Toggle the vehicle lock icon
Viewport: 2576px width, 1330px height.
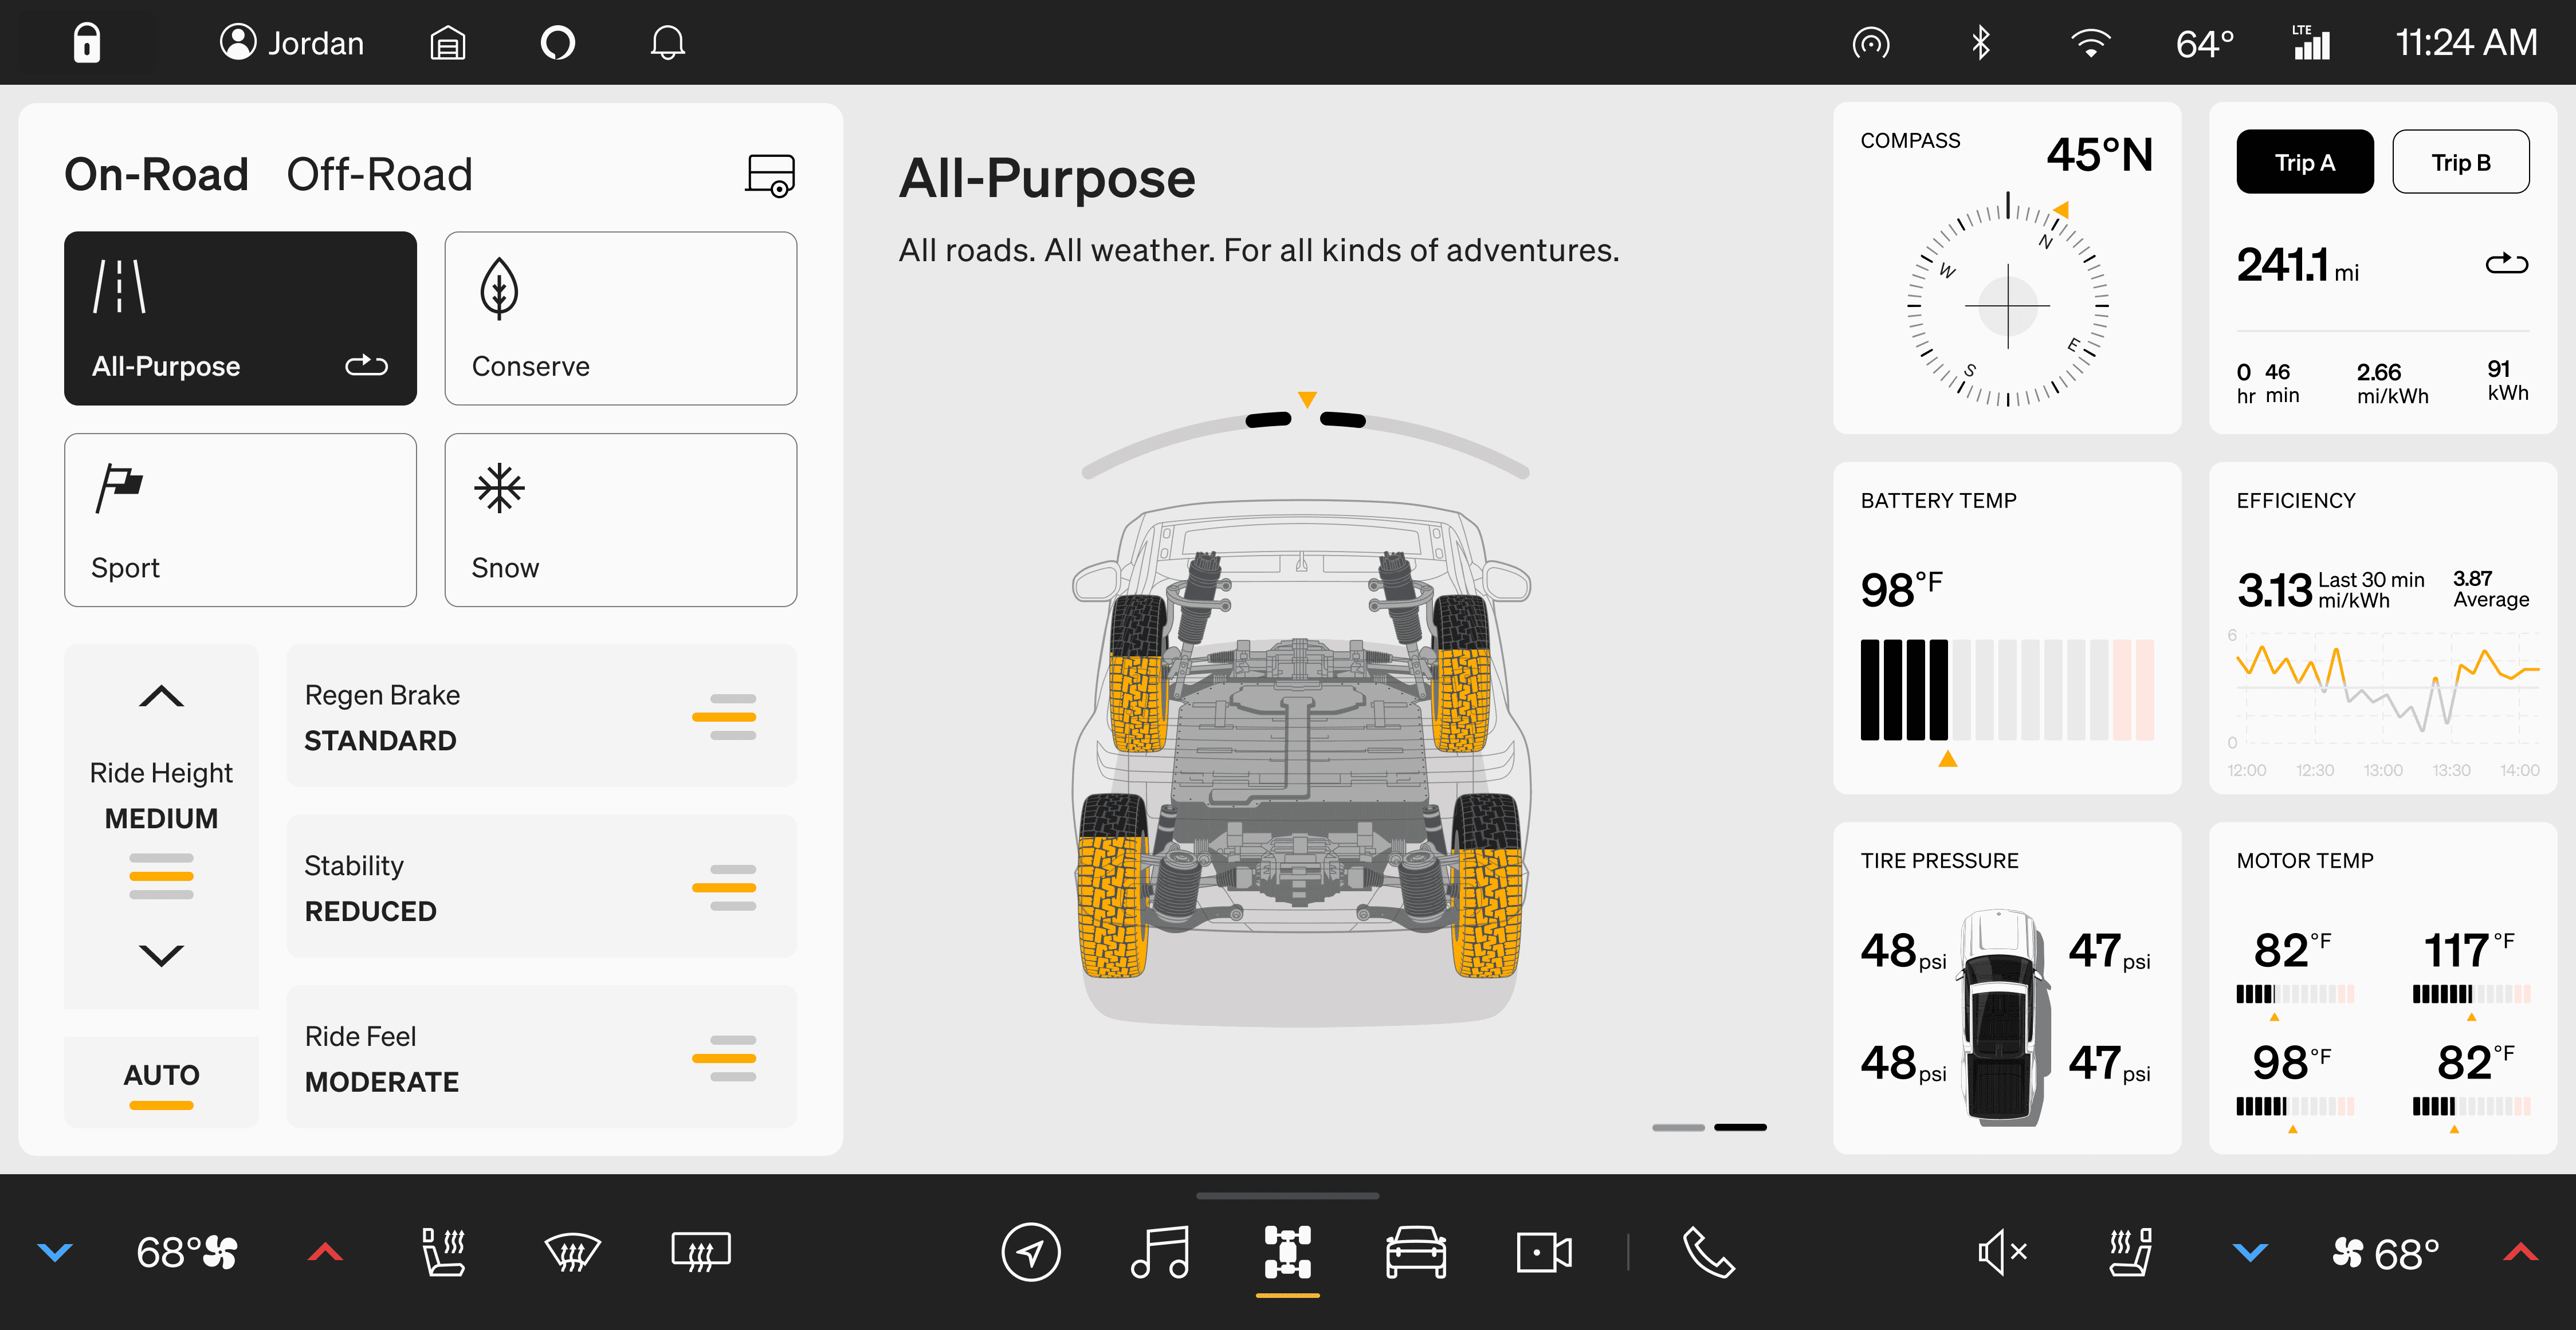87,43
